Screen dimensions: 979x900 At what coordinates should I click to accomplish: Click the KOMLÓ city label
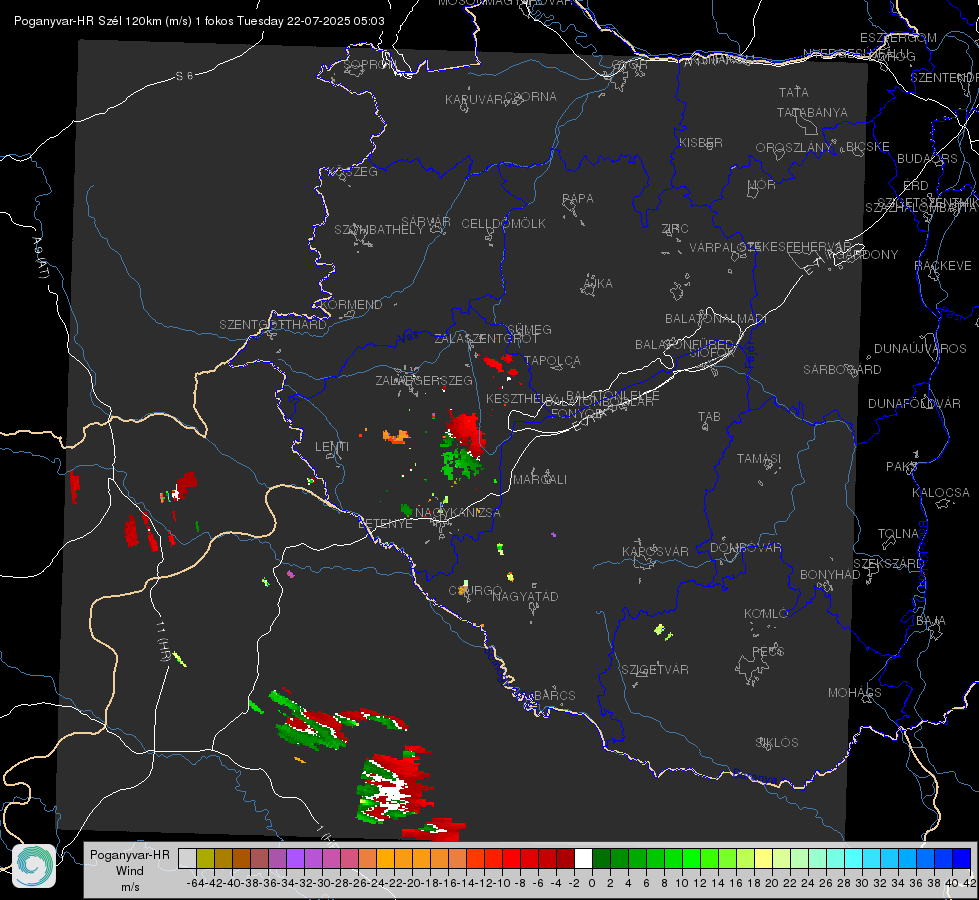click(766, 614)
